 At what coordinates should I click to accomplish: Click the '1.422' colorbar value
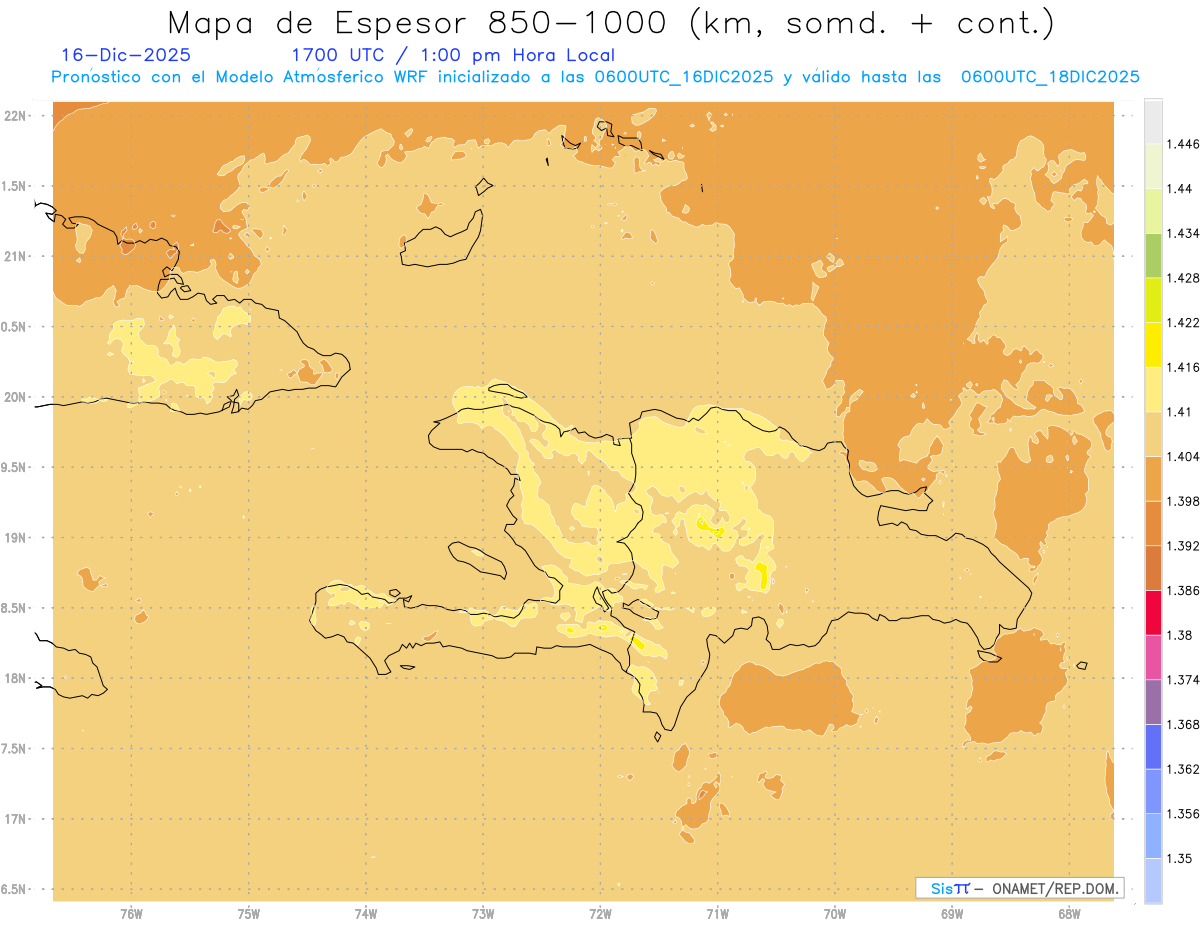tap(1184, 323)
